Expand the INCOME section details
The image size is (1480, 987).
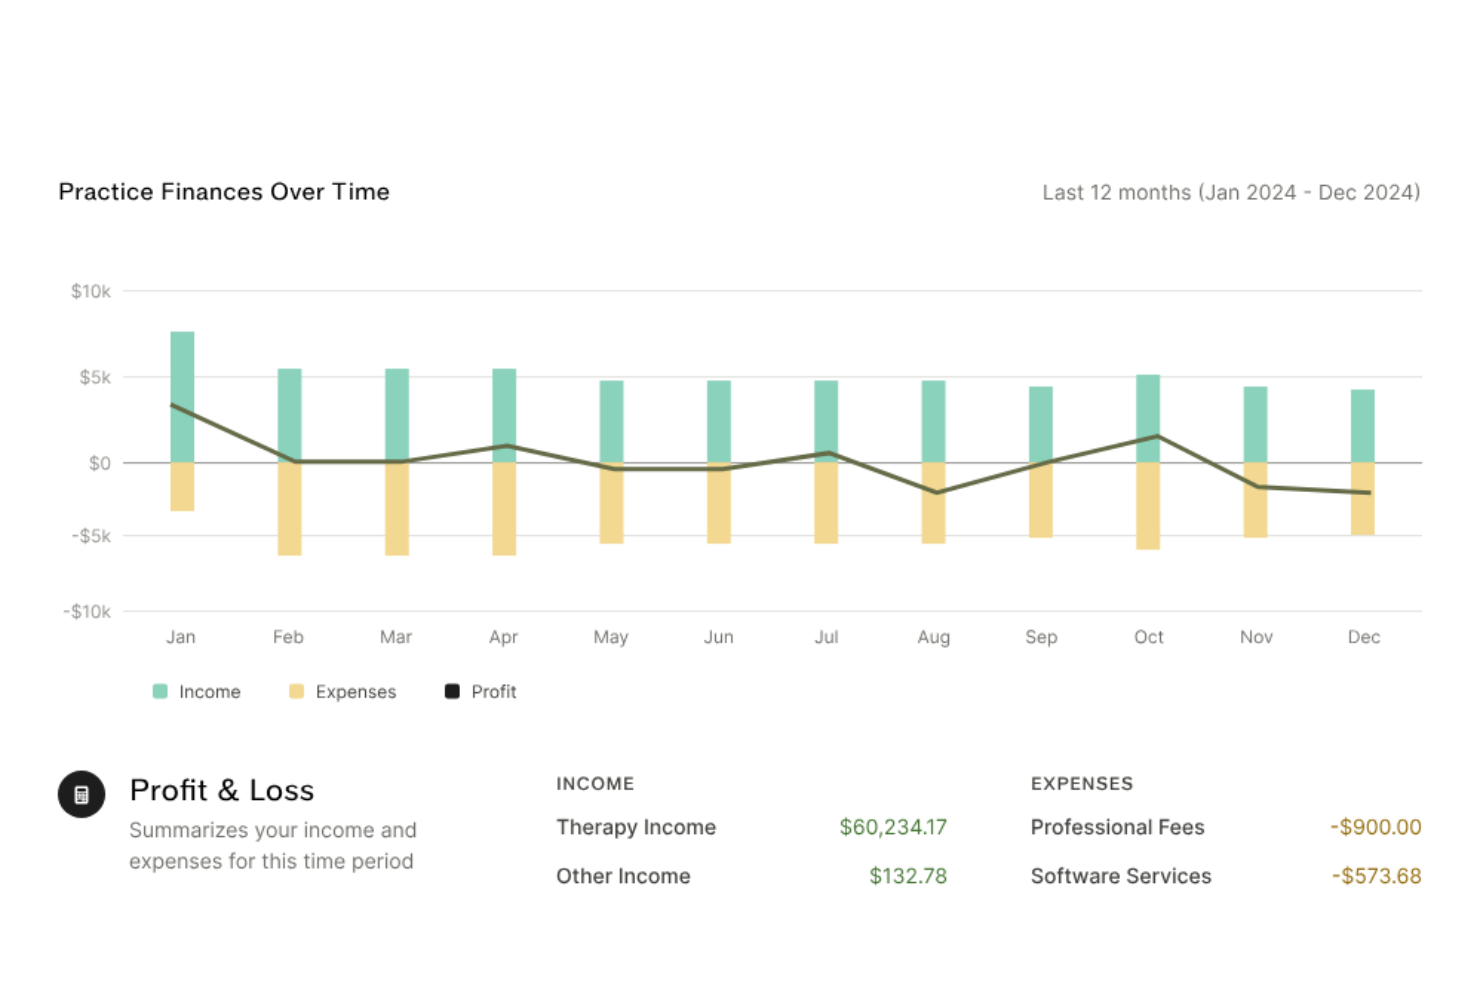(x=595, y=784)
